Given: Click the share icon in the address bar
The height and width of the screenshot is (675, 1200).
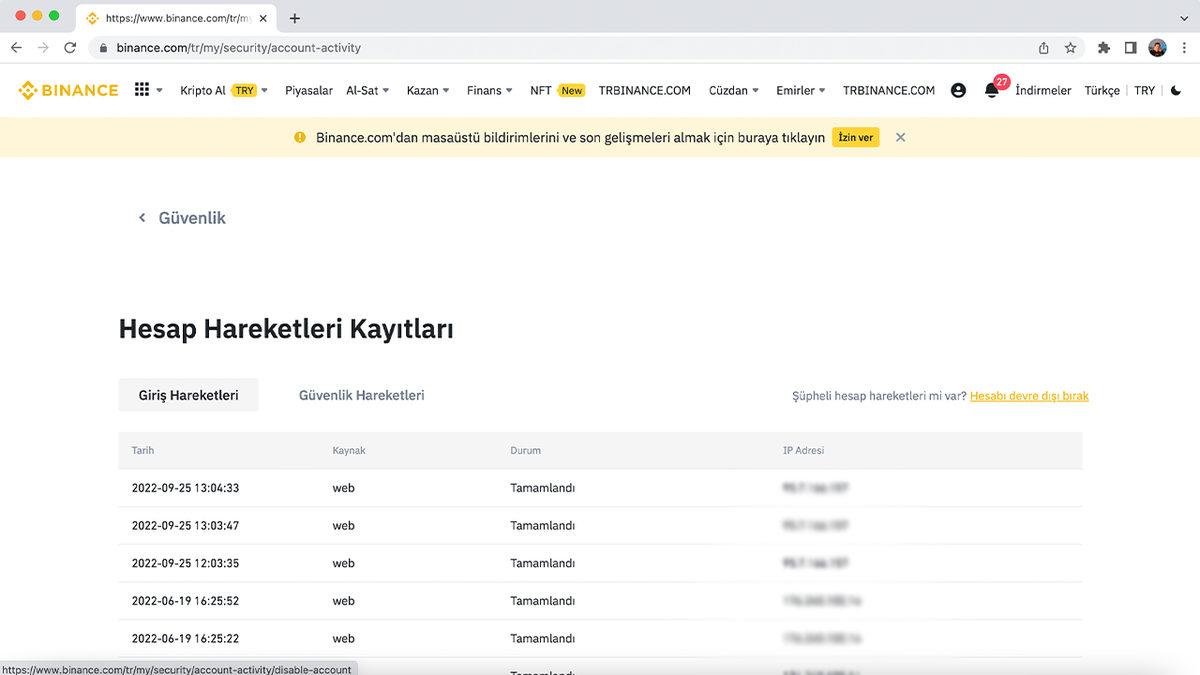Looking at the screenshot, I should tap(1042, 47).
